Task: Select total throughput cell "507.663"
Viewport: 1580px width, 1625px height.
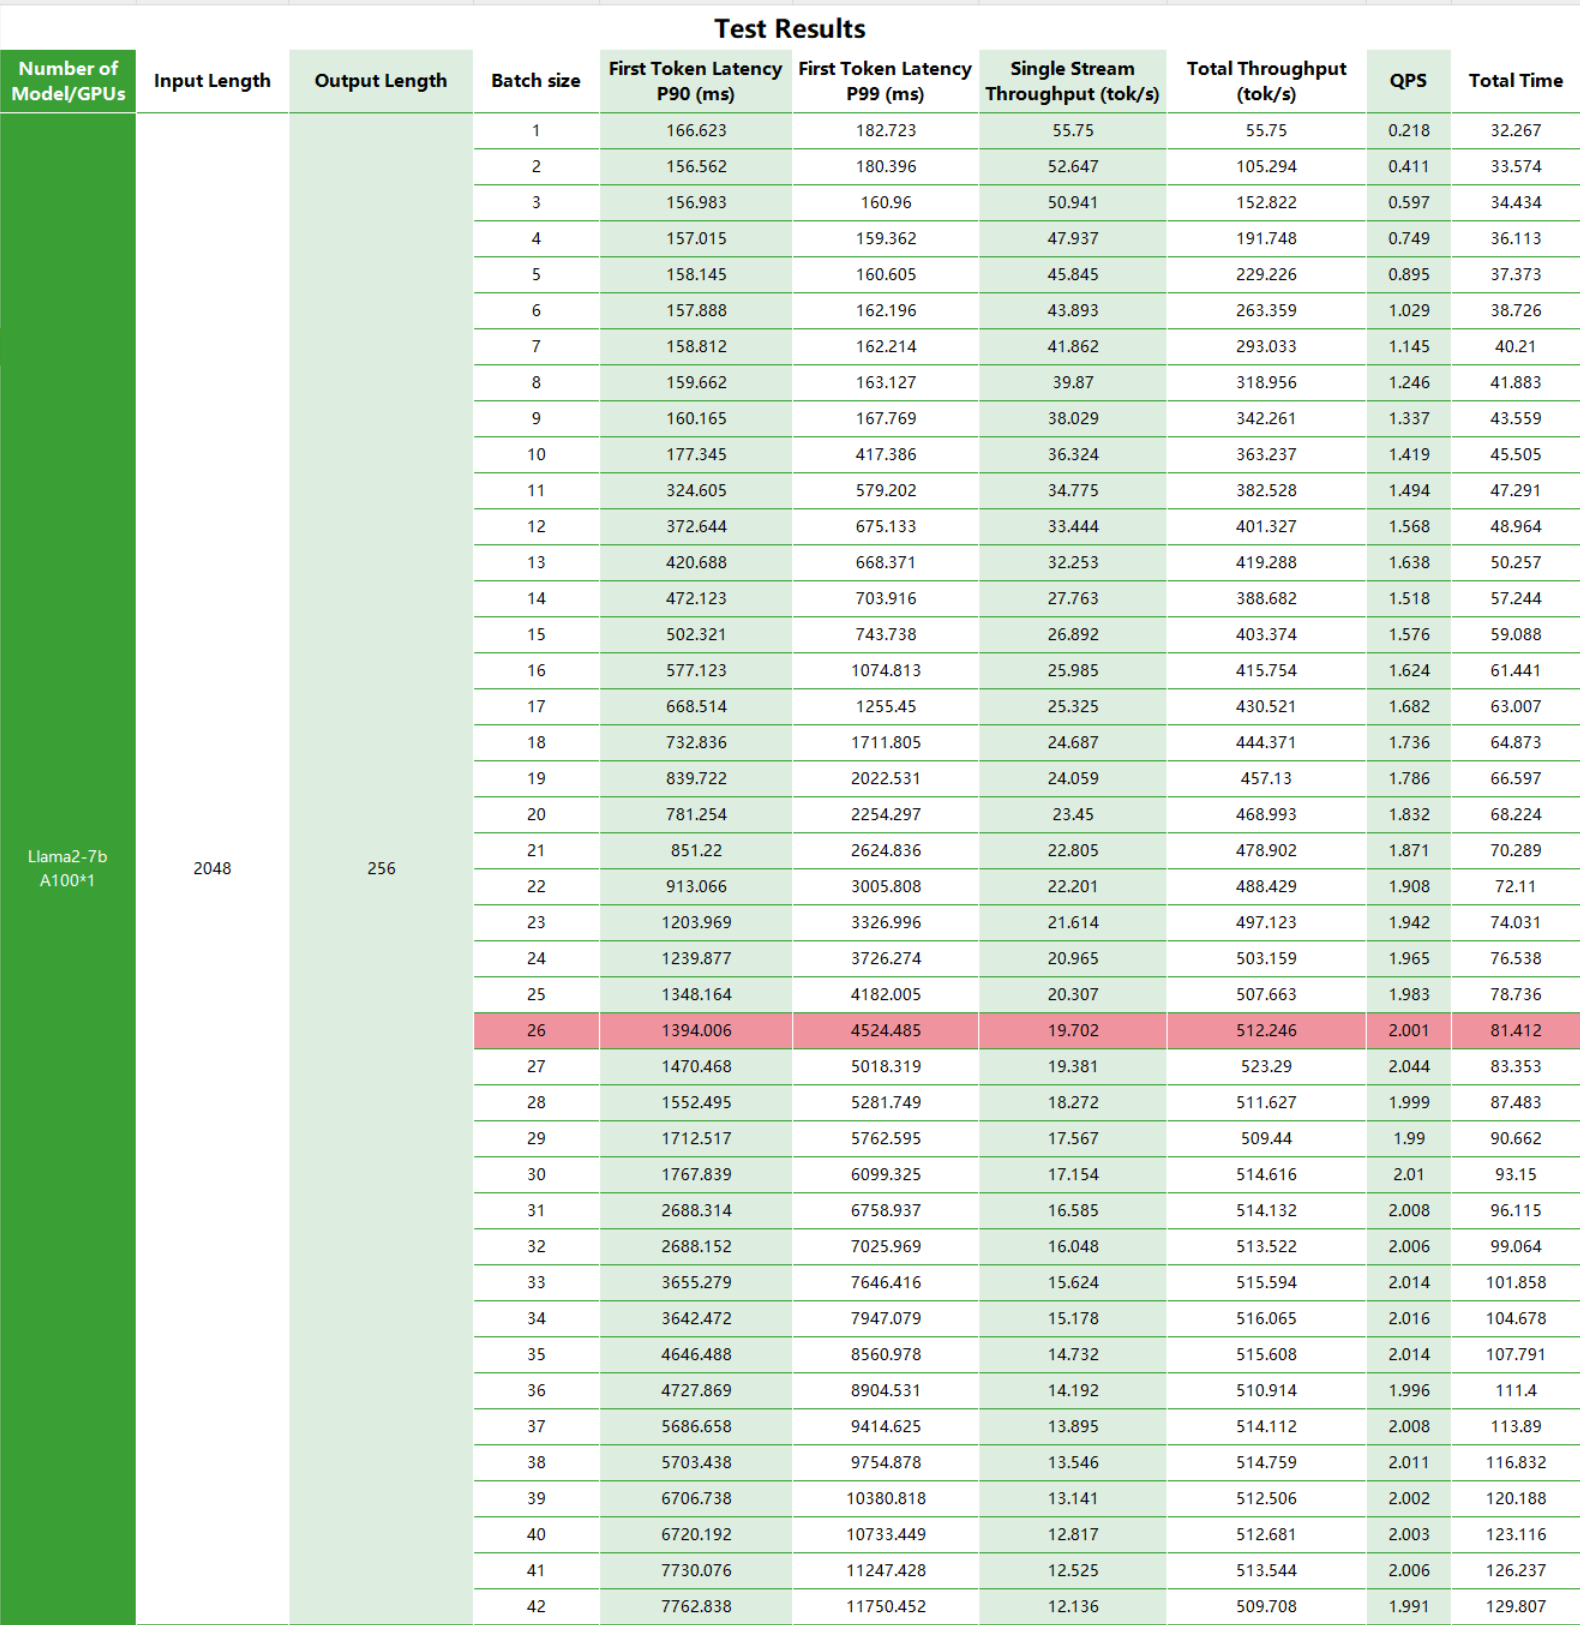Action: 1266,995
